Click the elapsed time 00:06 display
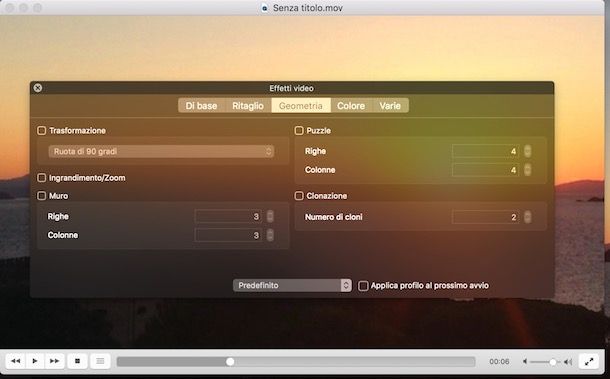Image resolution: width=610 pixels, height=379 pixels. [499, 361]
